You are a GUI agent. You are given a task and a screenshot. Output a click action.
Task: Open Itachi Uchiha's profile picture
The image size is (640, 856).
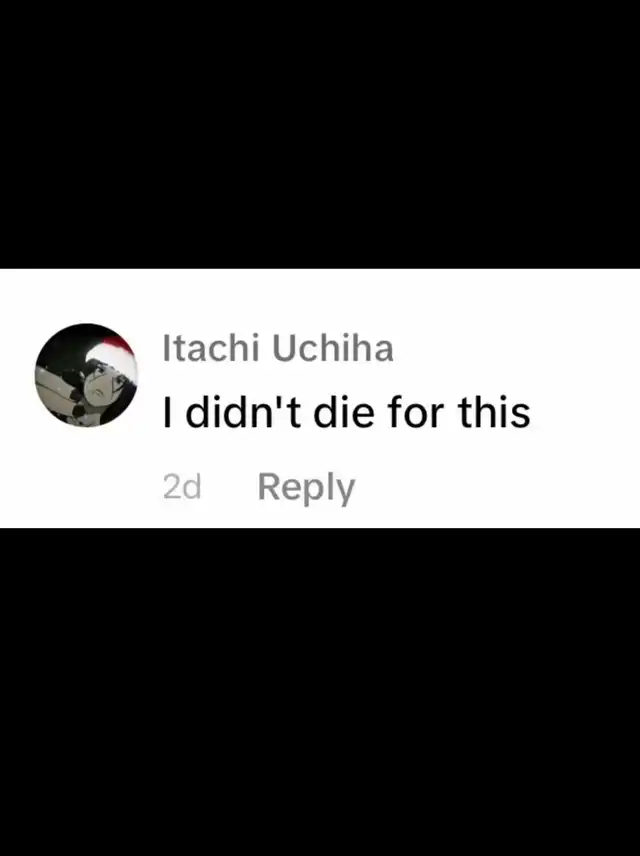(86, 374)
